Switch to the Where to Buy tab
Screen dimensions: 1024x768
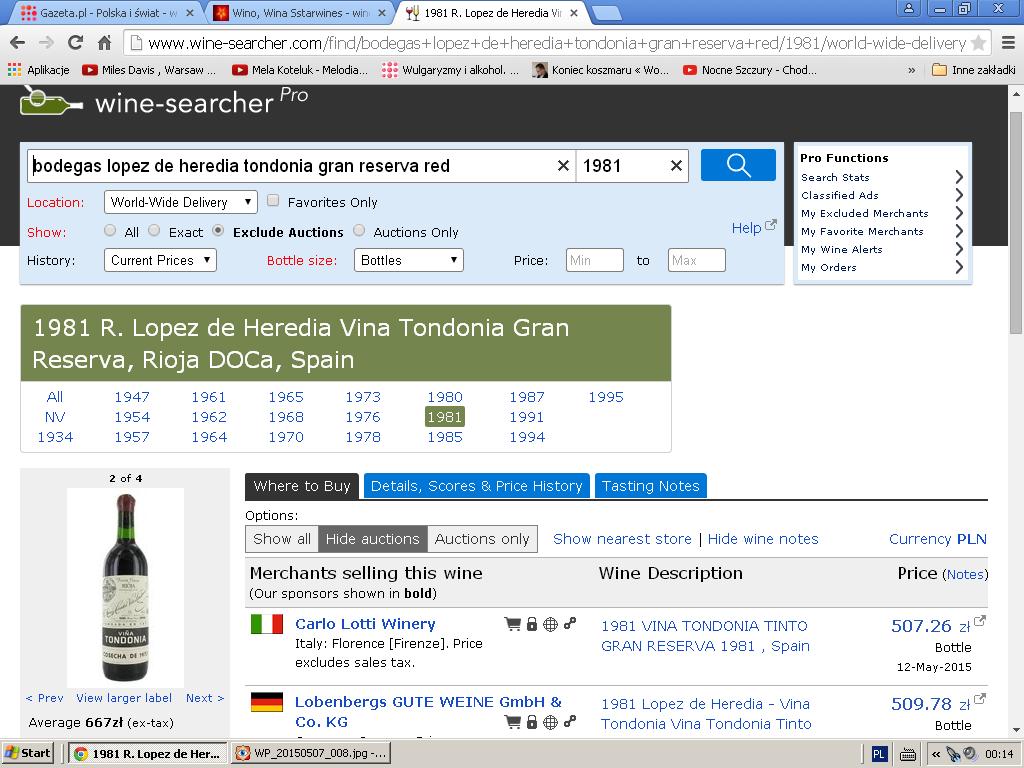[x=302, y=486]
